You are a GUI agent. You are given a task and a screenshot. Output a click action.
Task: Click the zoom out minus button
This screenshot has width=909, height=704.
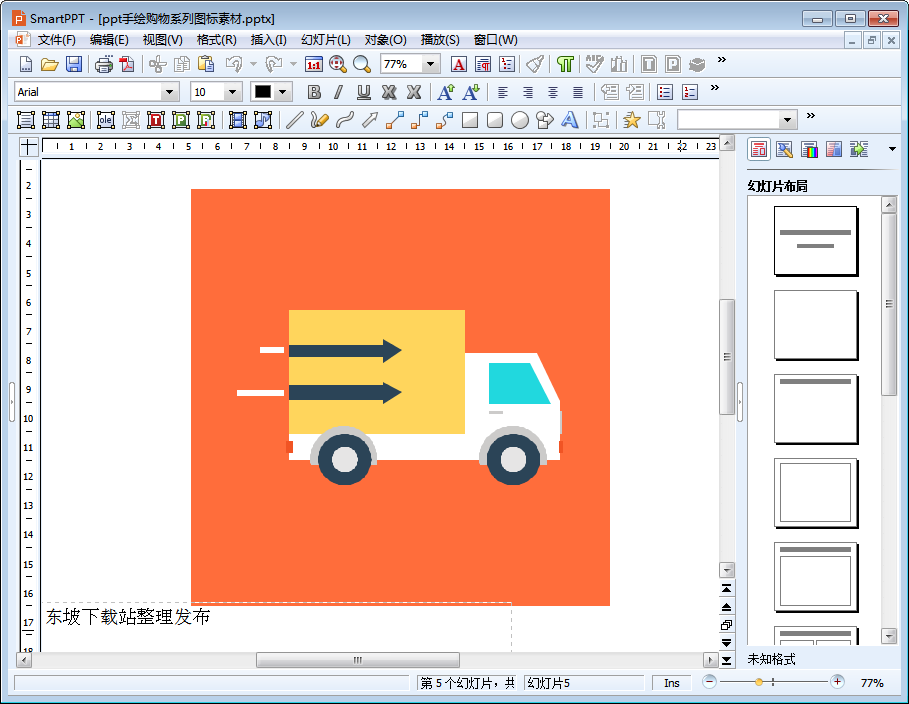(709, 682)
